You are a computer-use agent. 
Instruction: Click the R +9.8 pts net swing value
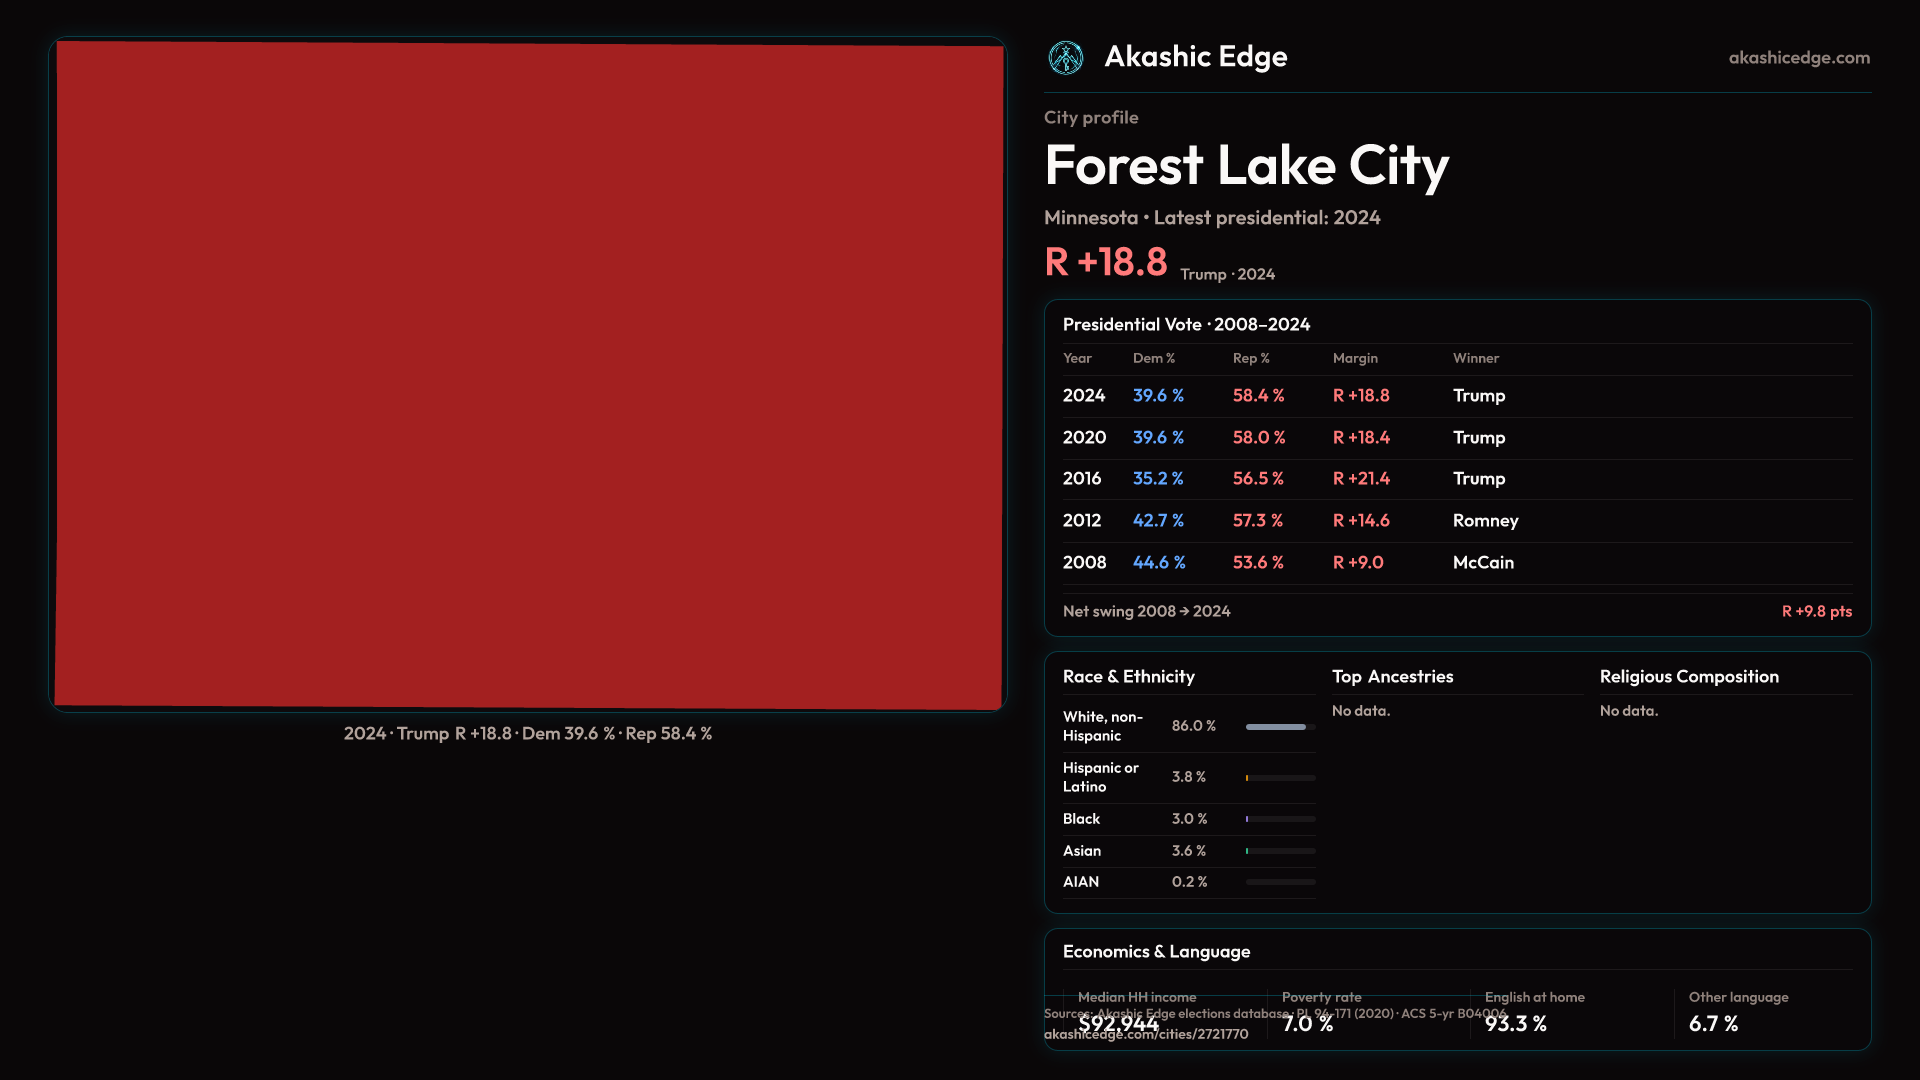[x=1816, y=611]
